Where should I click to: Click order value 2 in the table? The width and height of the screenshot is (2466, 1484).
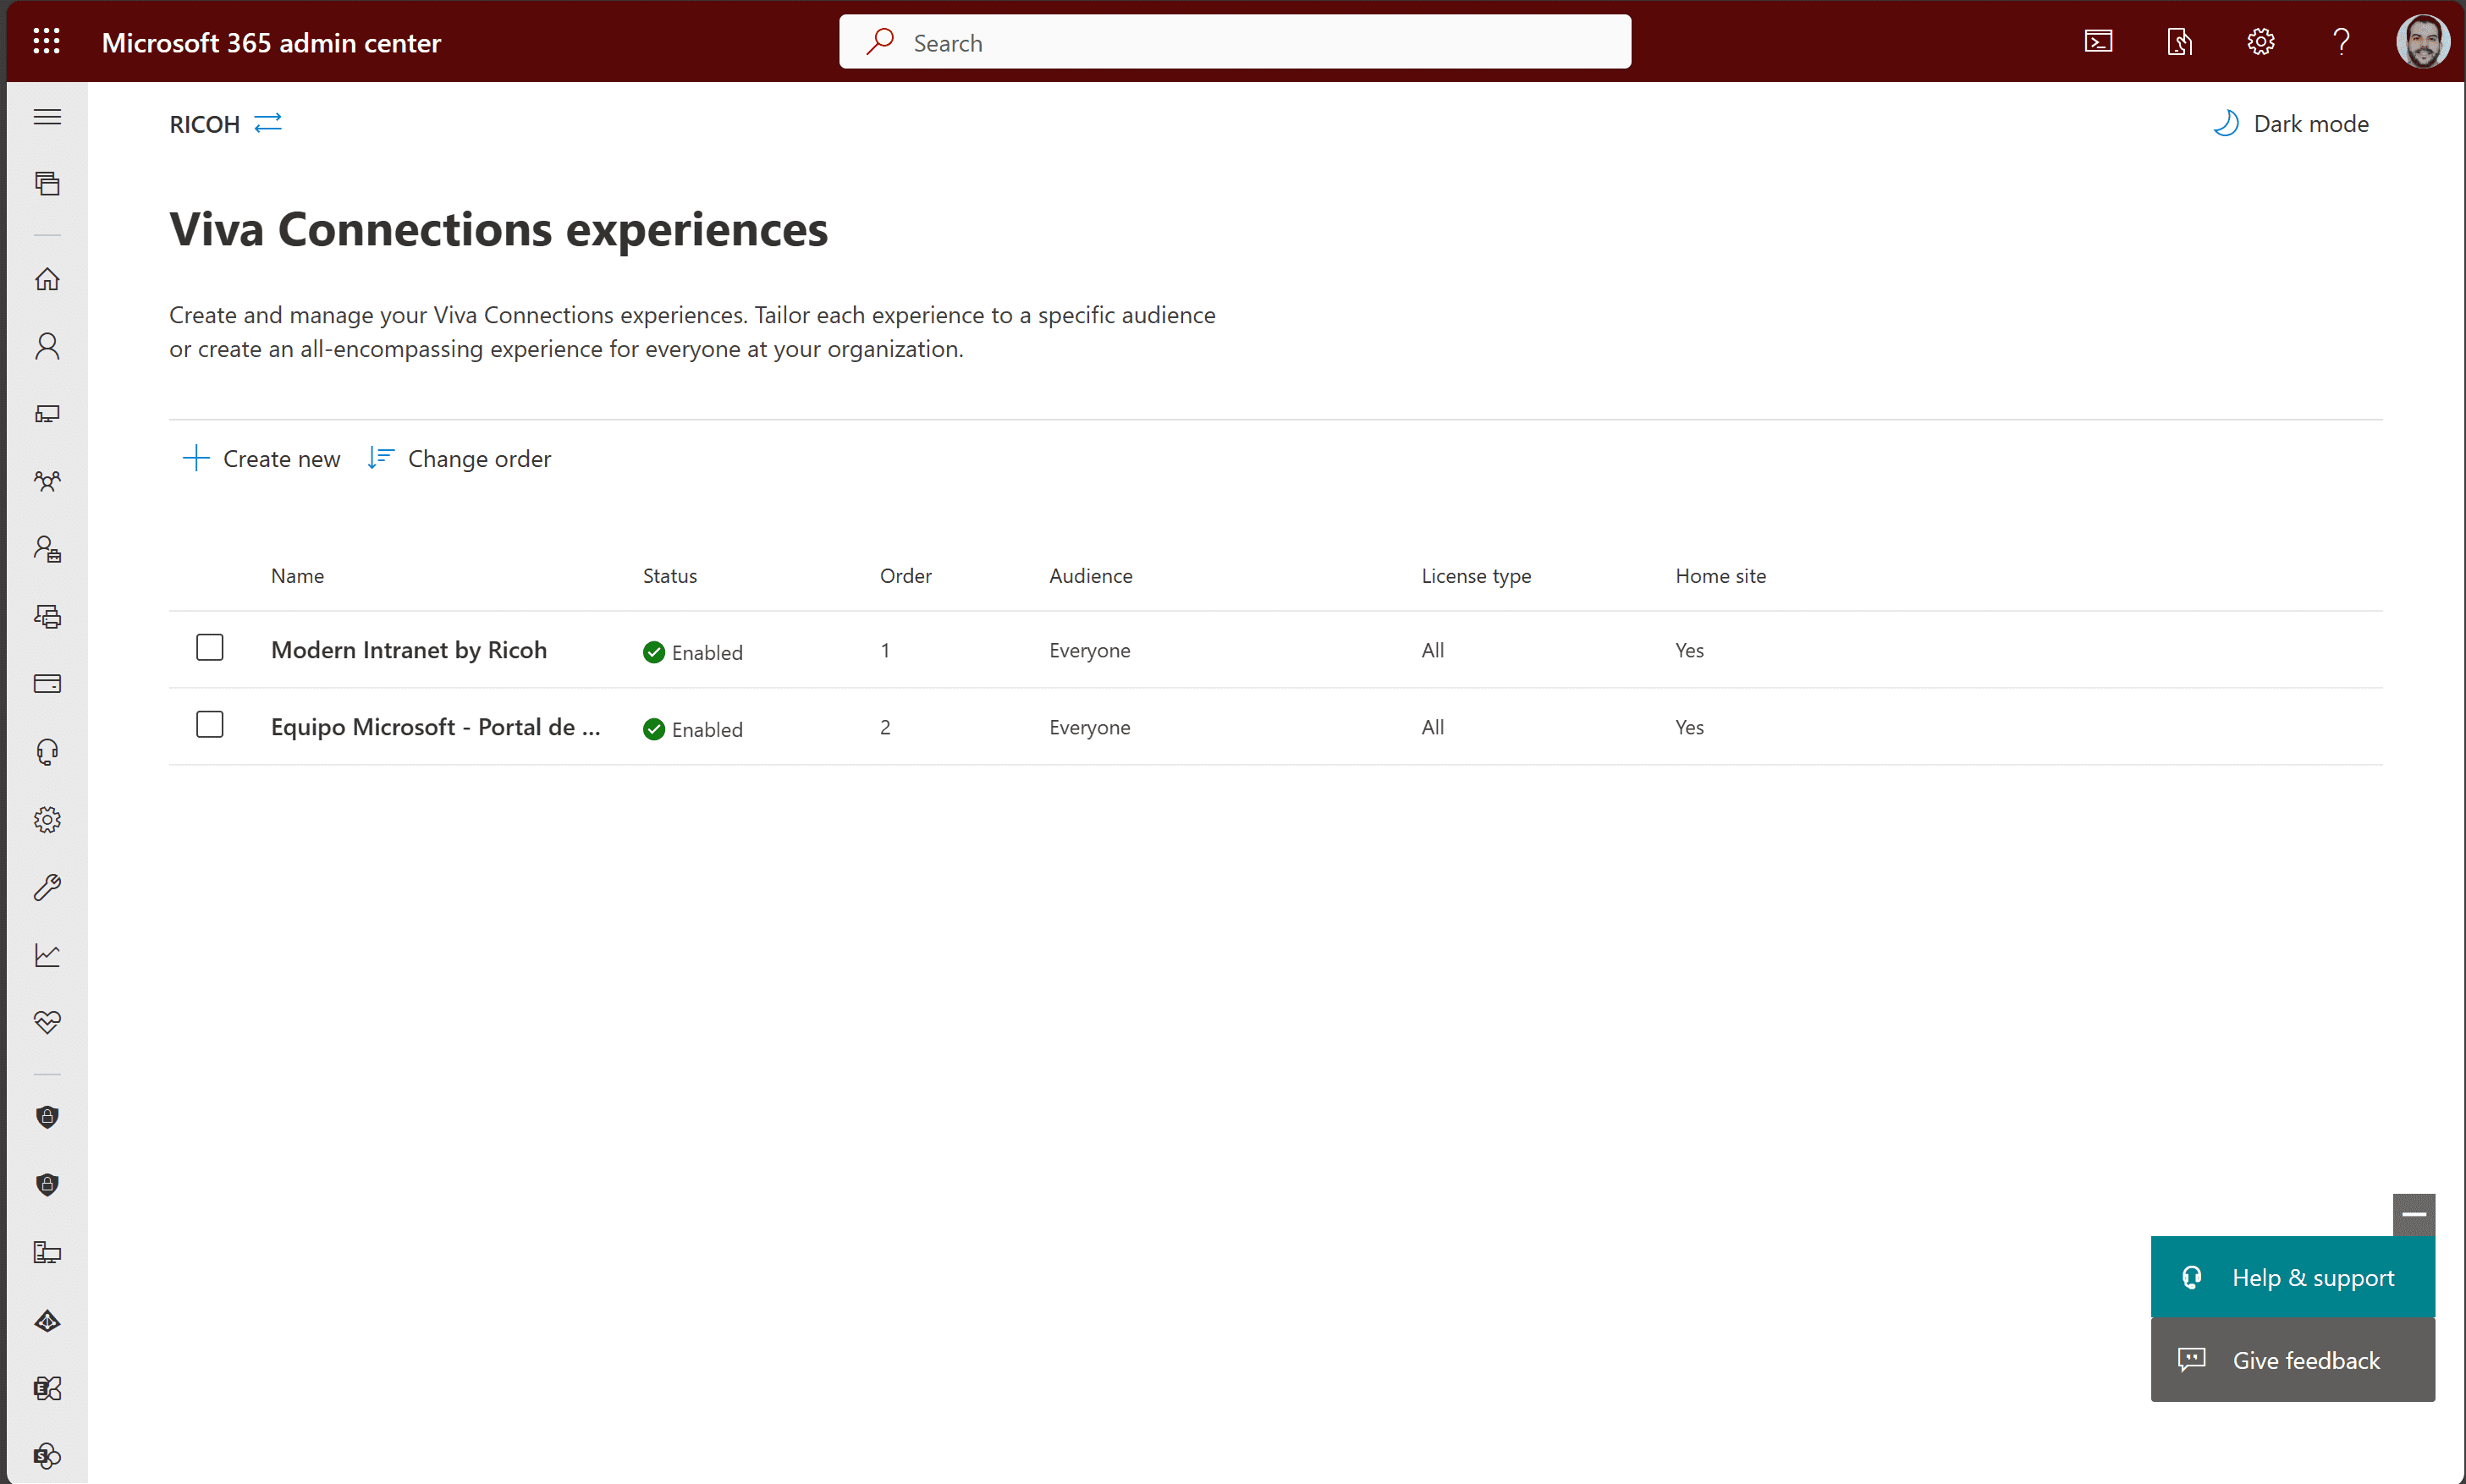tap(885, 727)
